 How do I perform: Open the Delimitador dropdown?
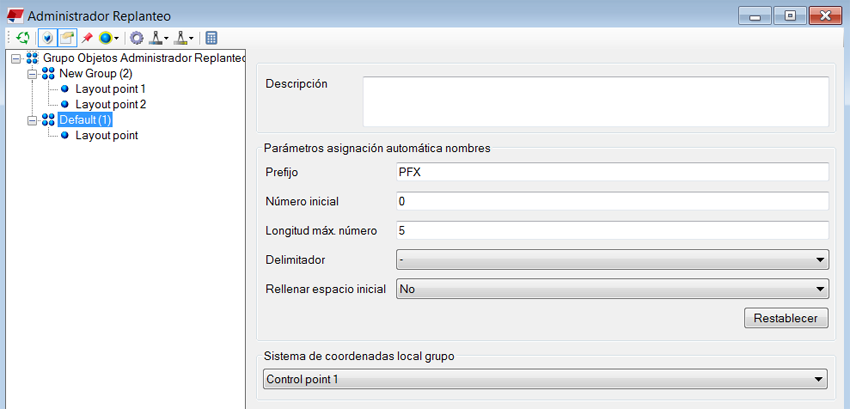613,260
